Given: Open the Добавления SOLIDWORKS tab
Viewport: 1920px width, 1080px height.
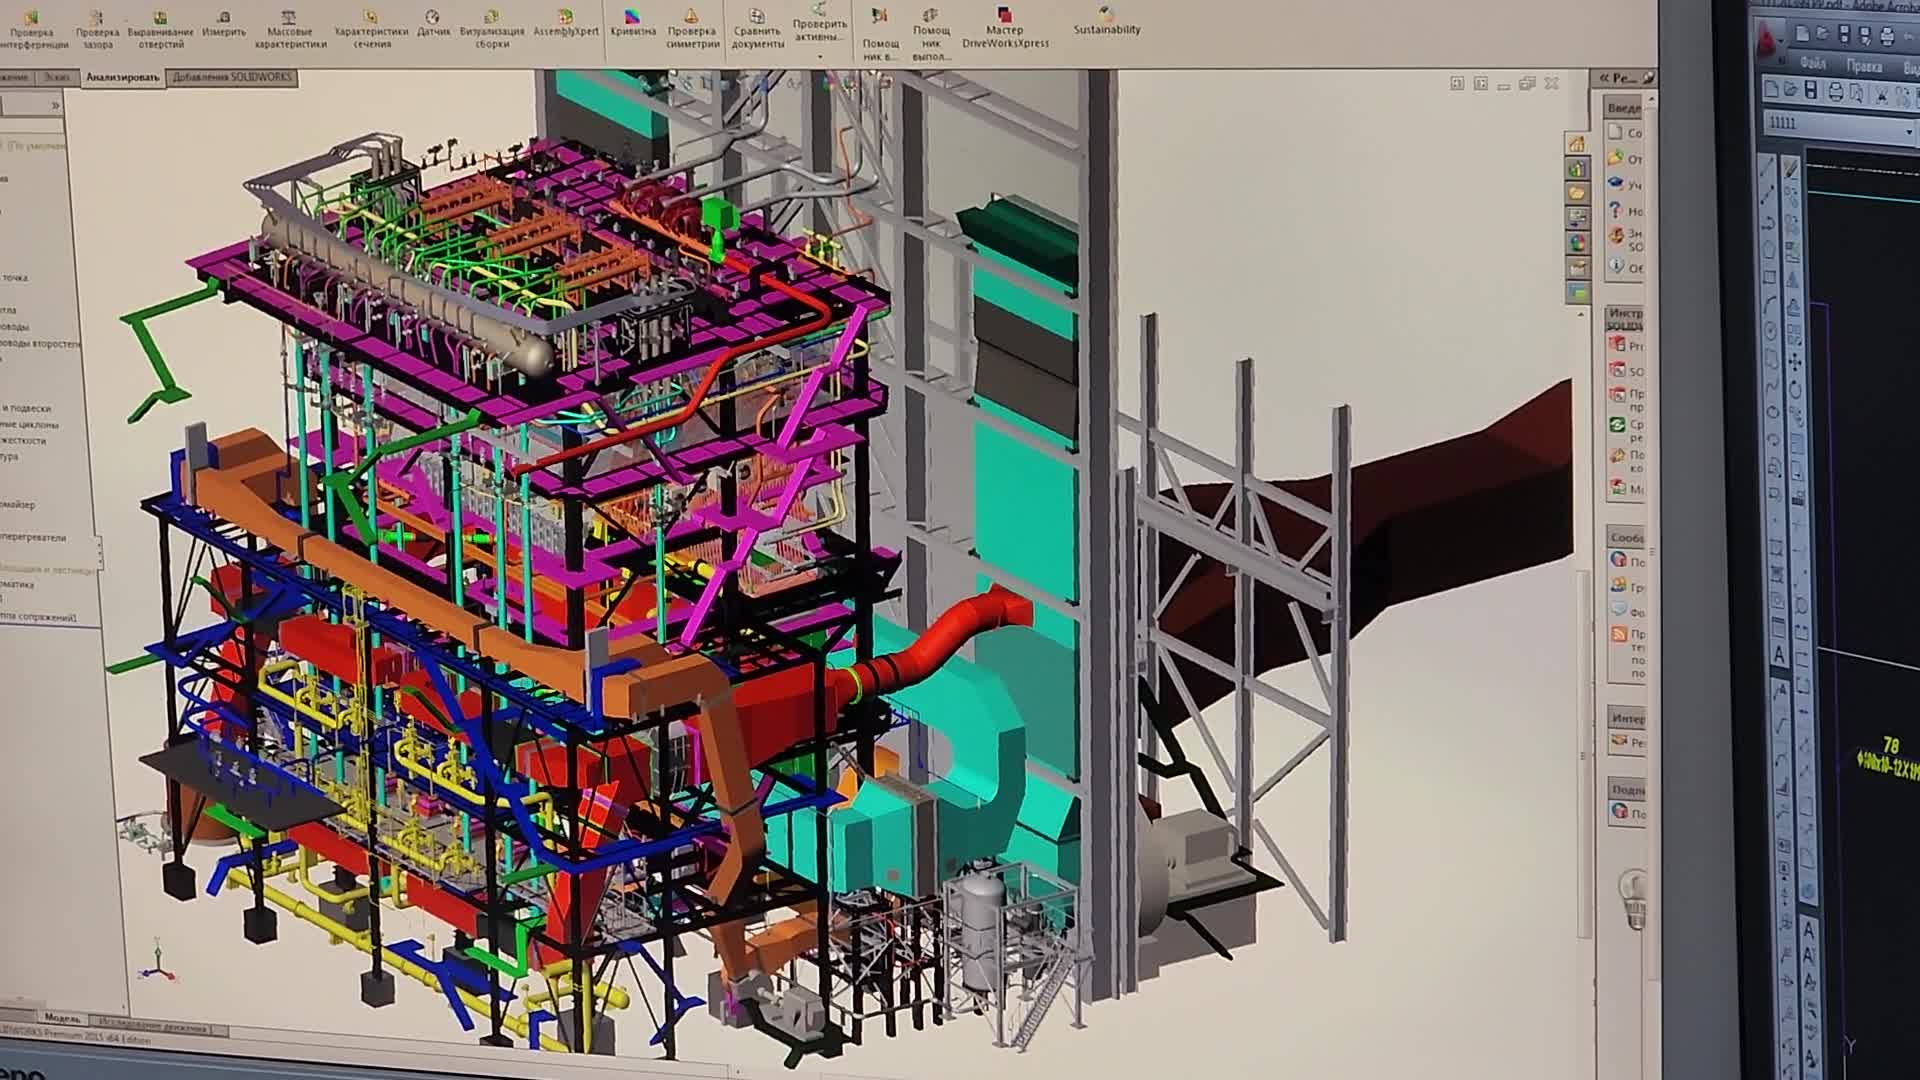Looking at the screenshot, I should [x=232, y=77].
